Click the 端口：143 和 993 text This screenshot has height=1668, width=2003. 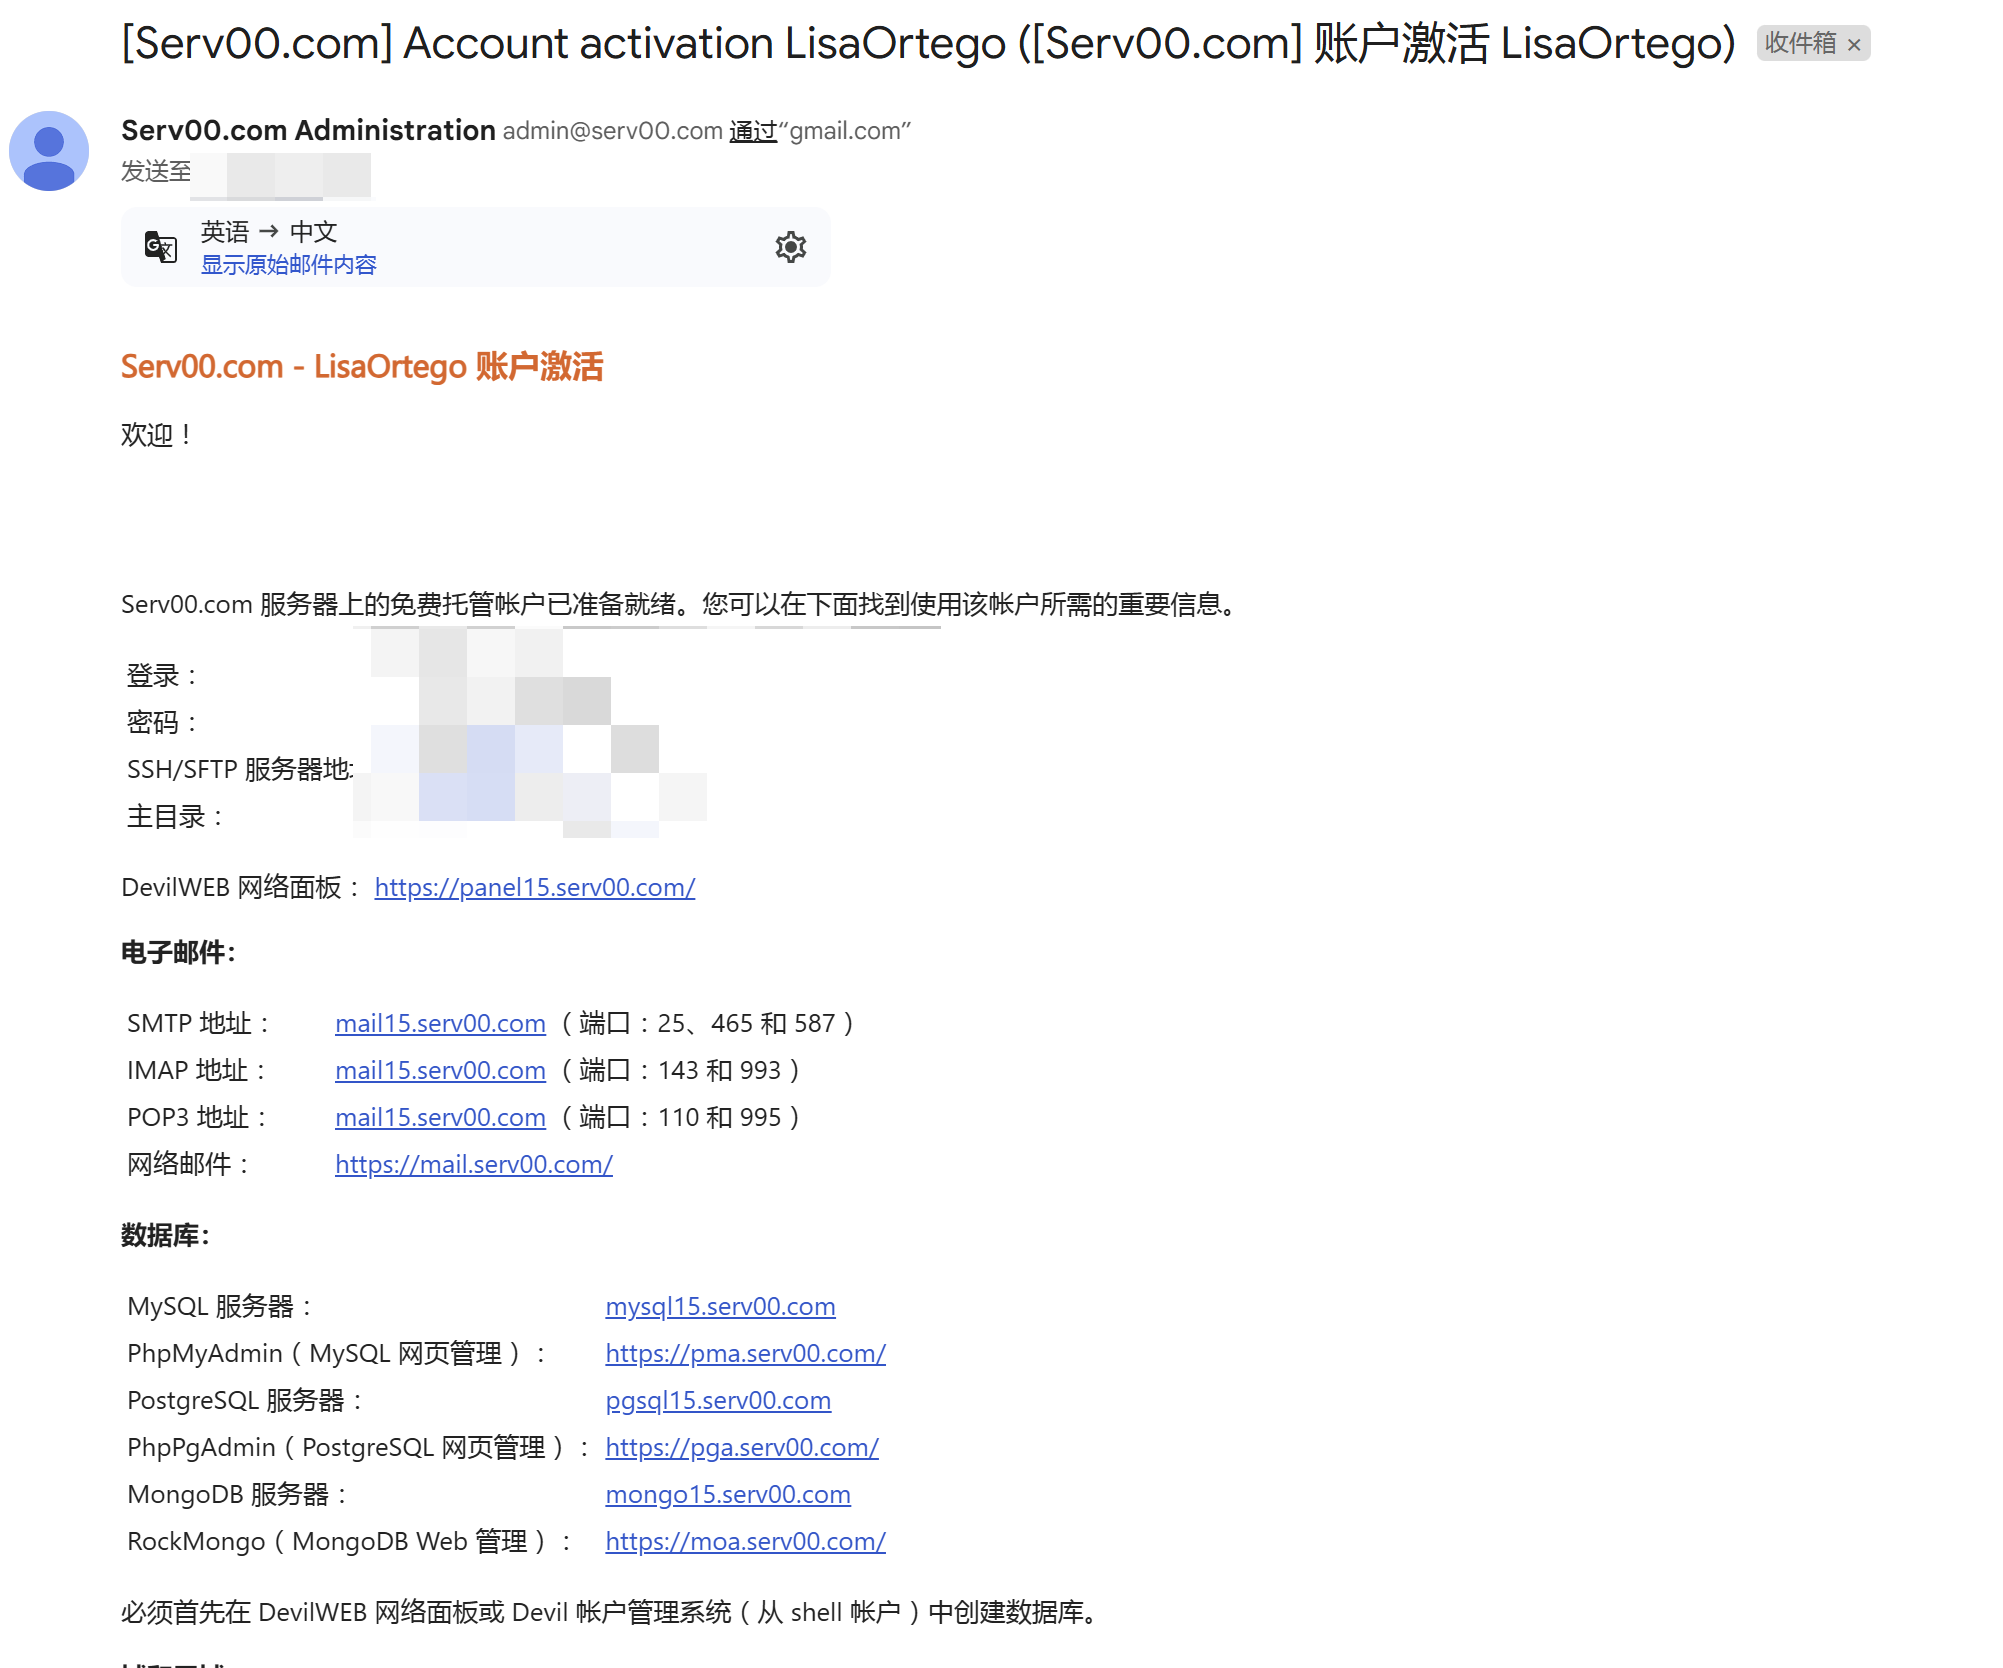tap(681, 1070)
